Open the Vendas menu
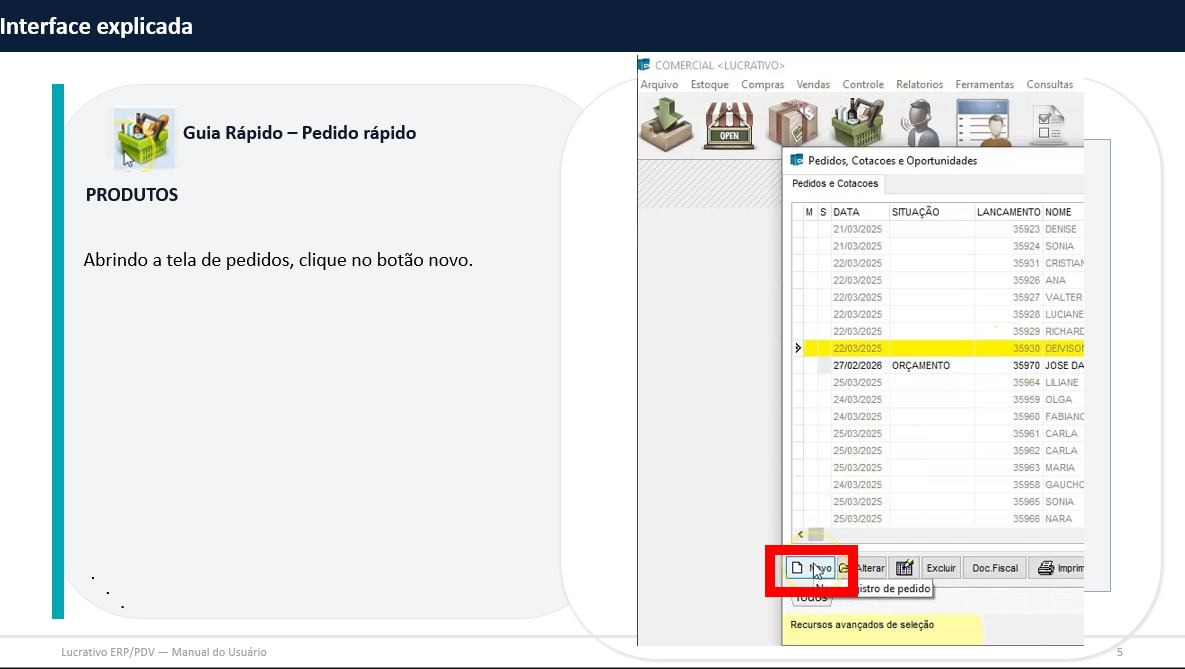 (812, 85)
